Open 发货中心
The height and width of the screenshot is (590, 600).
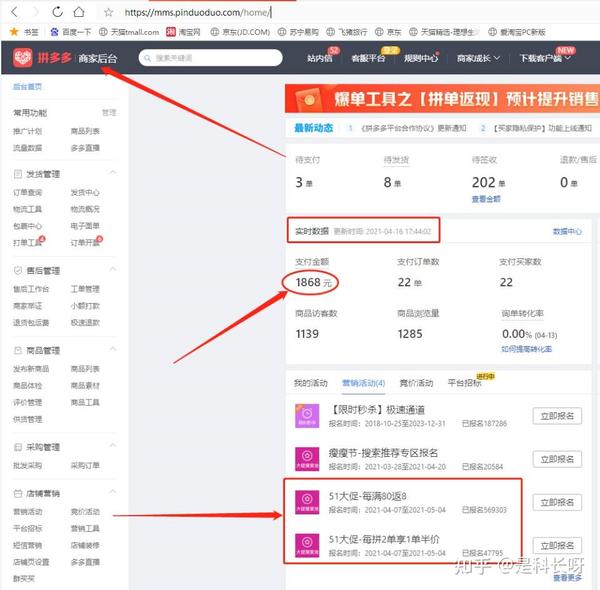coord(85,192)
